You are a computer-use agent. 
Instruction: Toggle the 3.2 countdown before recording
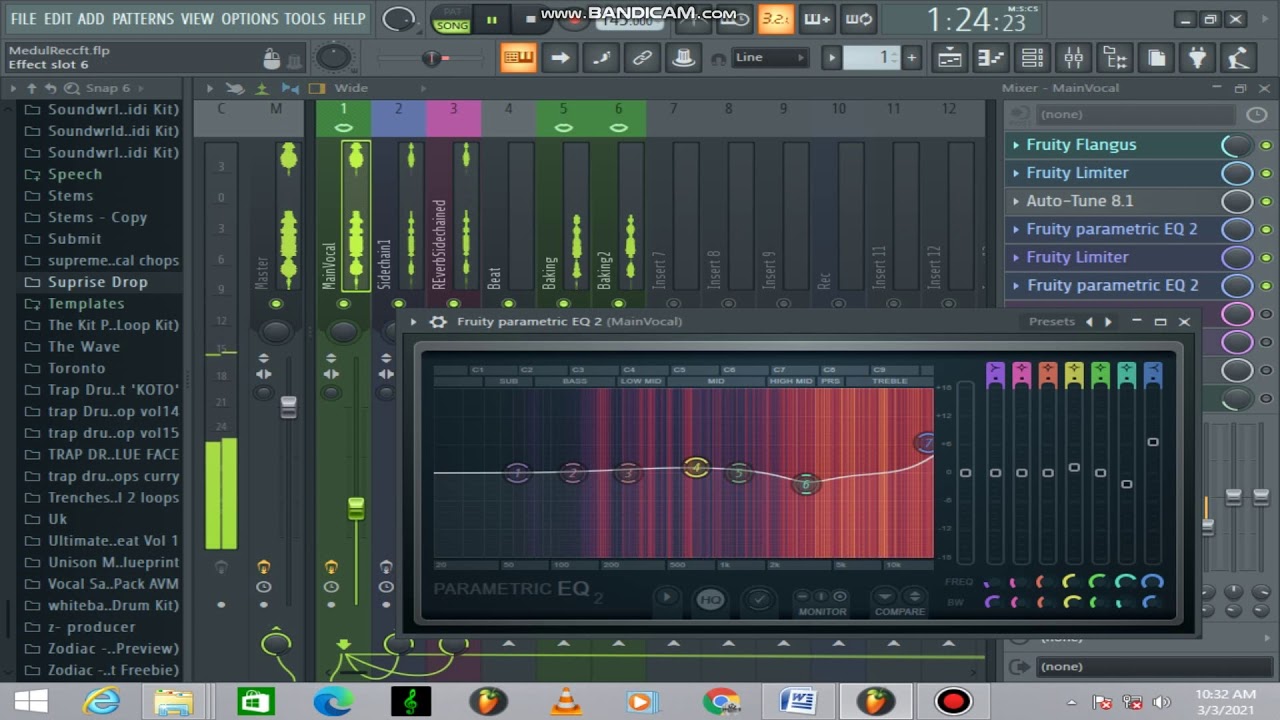click(x=775, y=18)
